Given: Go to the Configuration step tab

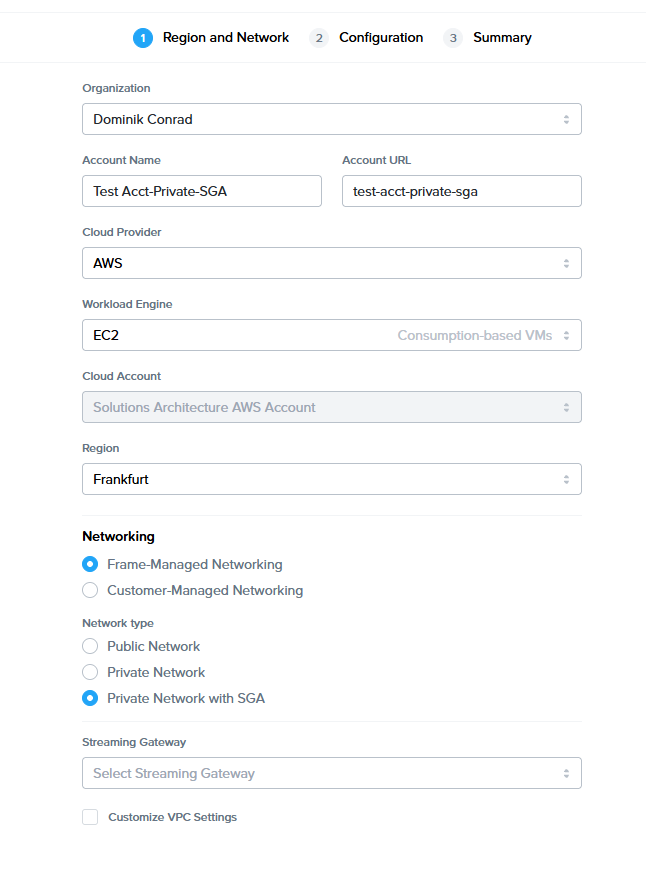Looking at the screenshot, I should coord(380,38).
